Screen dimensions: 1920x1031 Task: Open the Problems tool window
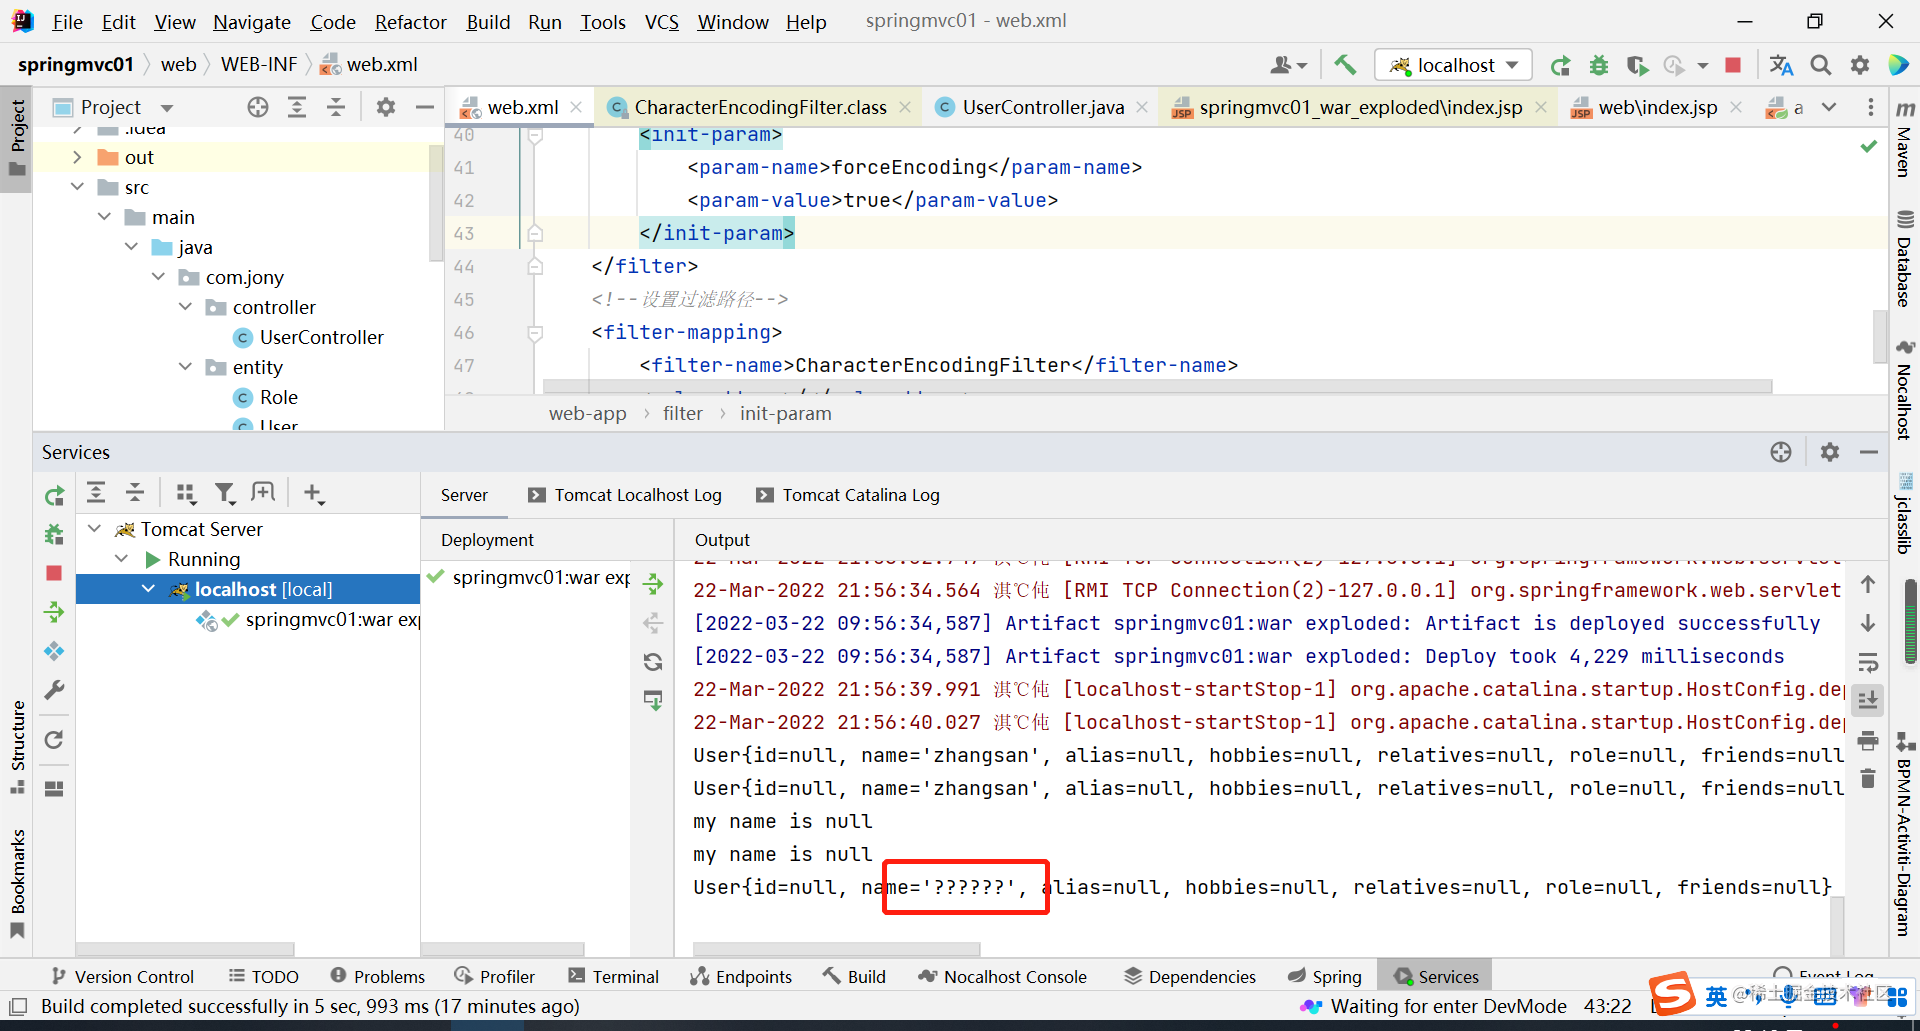[377, 977]
